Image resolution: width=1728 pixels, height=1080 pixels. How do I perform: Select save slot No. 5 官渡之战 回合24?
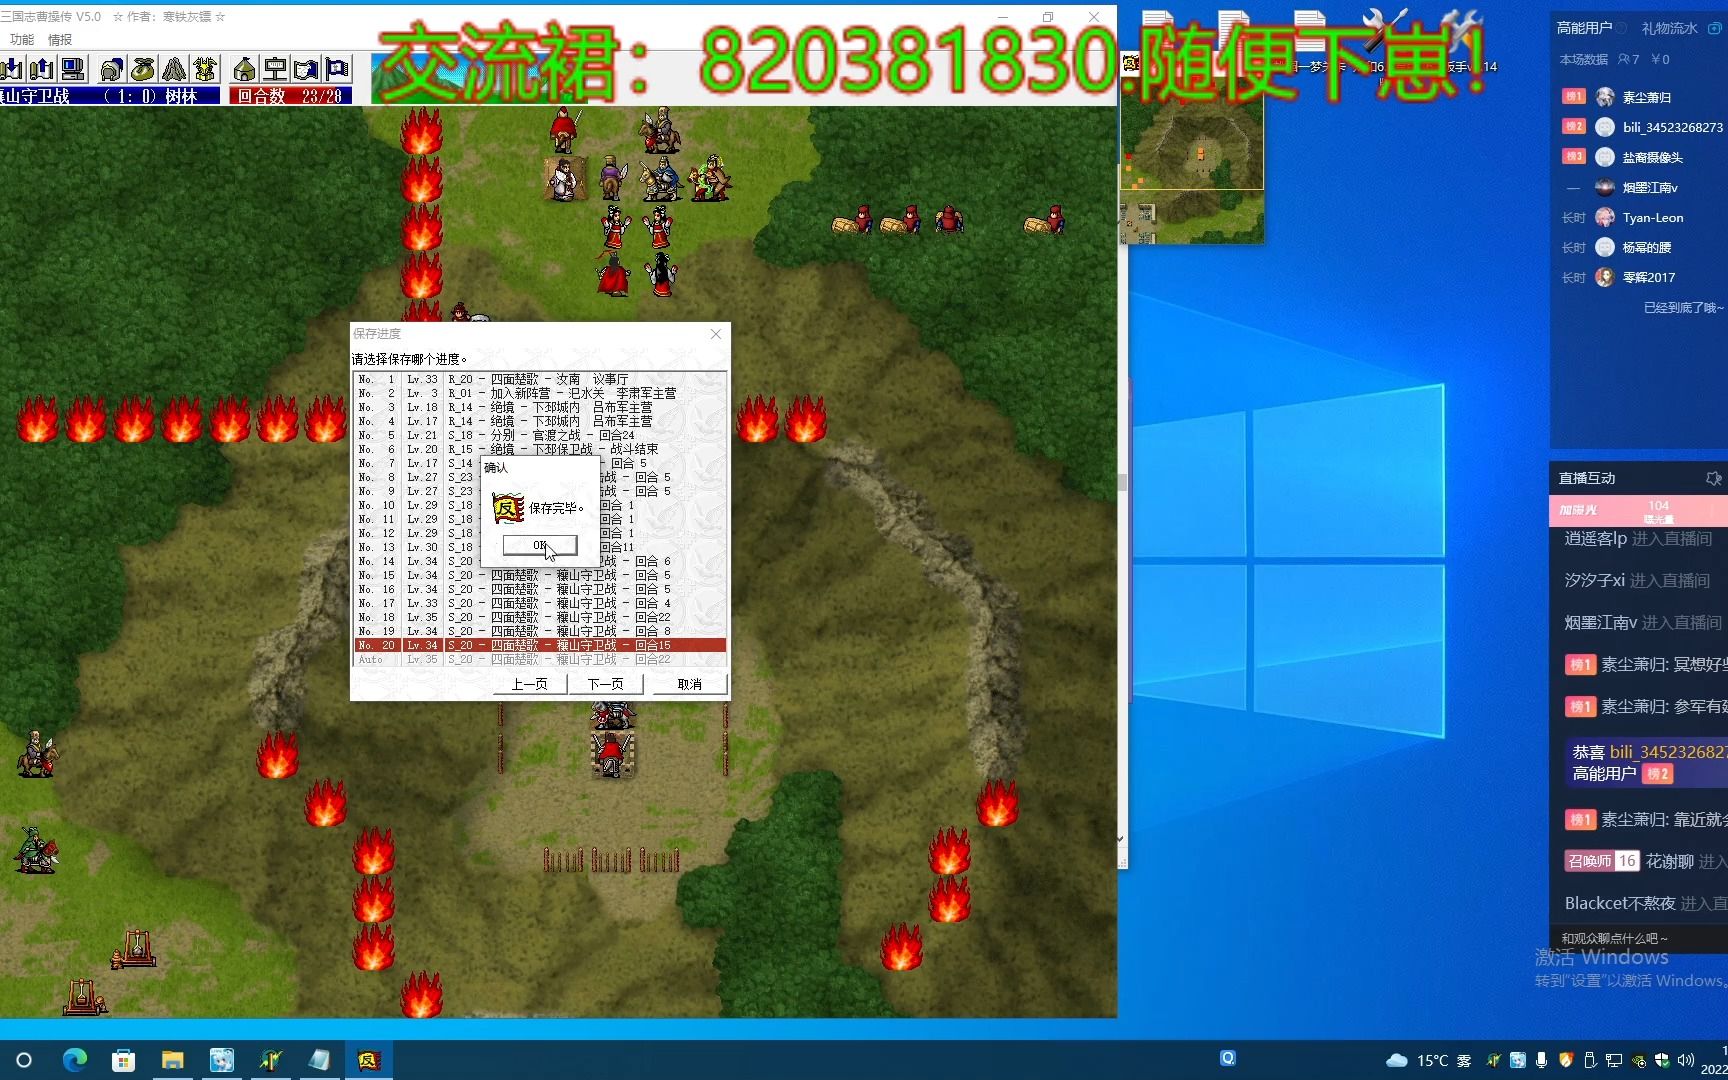[540, 435]
